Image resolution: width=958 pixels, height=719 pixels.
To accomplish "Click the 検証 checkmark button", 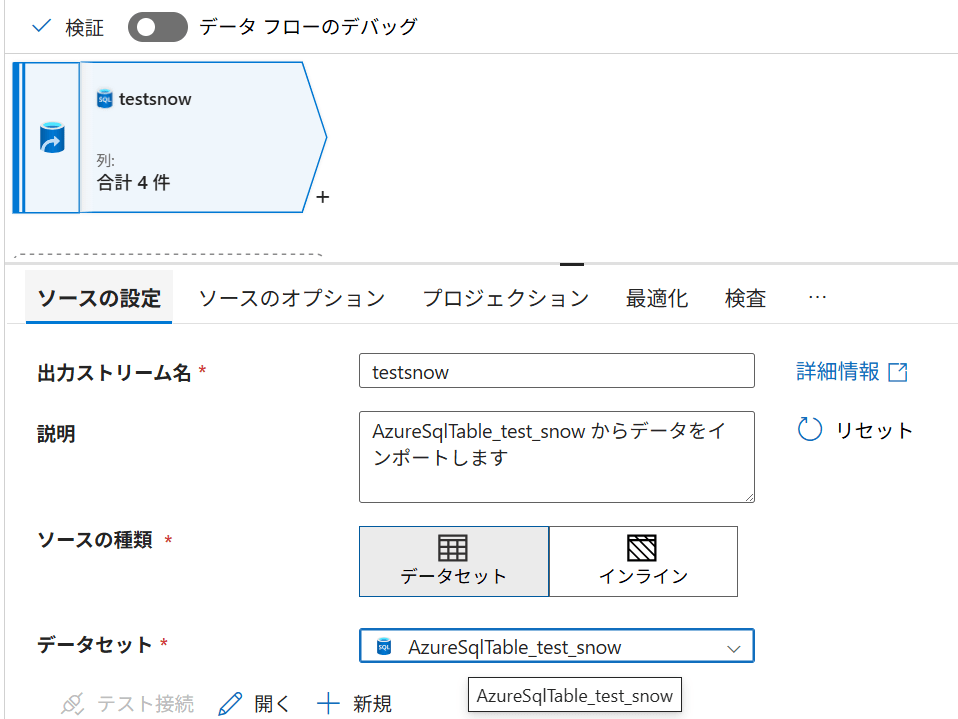I will coord(67,27).
